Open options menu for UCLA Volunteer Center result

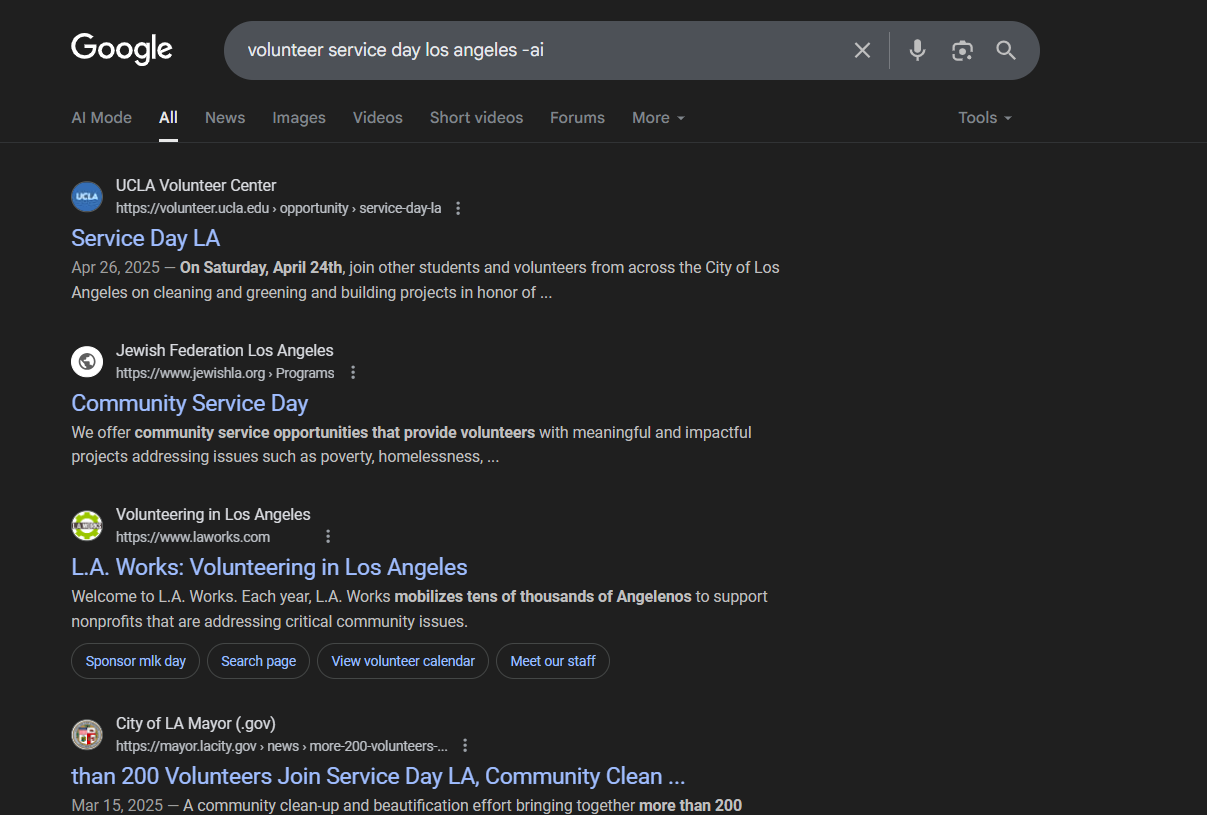[458, 208]
